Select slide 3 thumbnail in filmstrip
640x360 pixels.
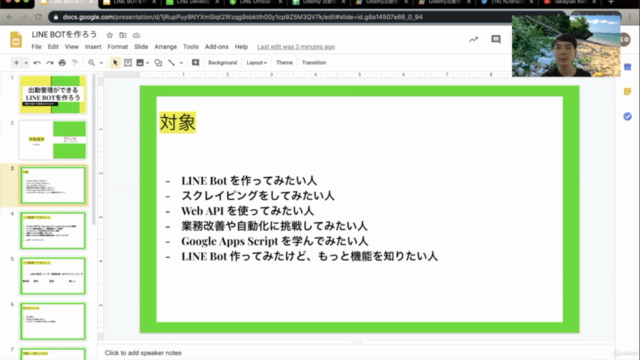tap(53, 185)
